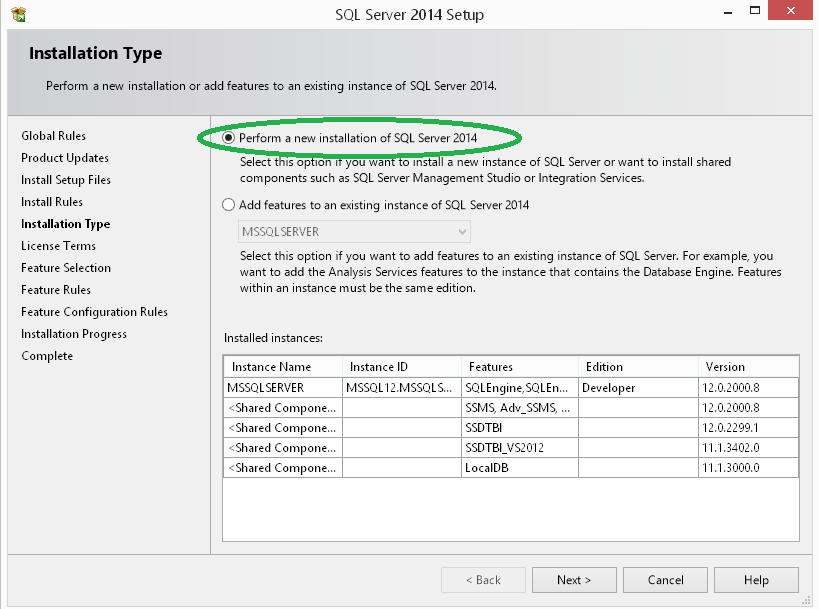Choose the new installation radio option
Screen dimensions: 819x609
228,139
